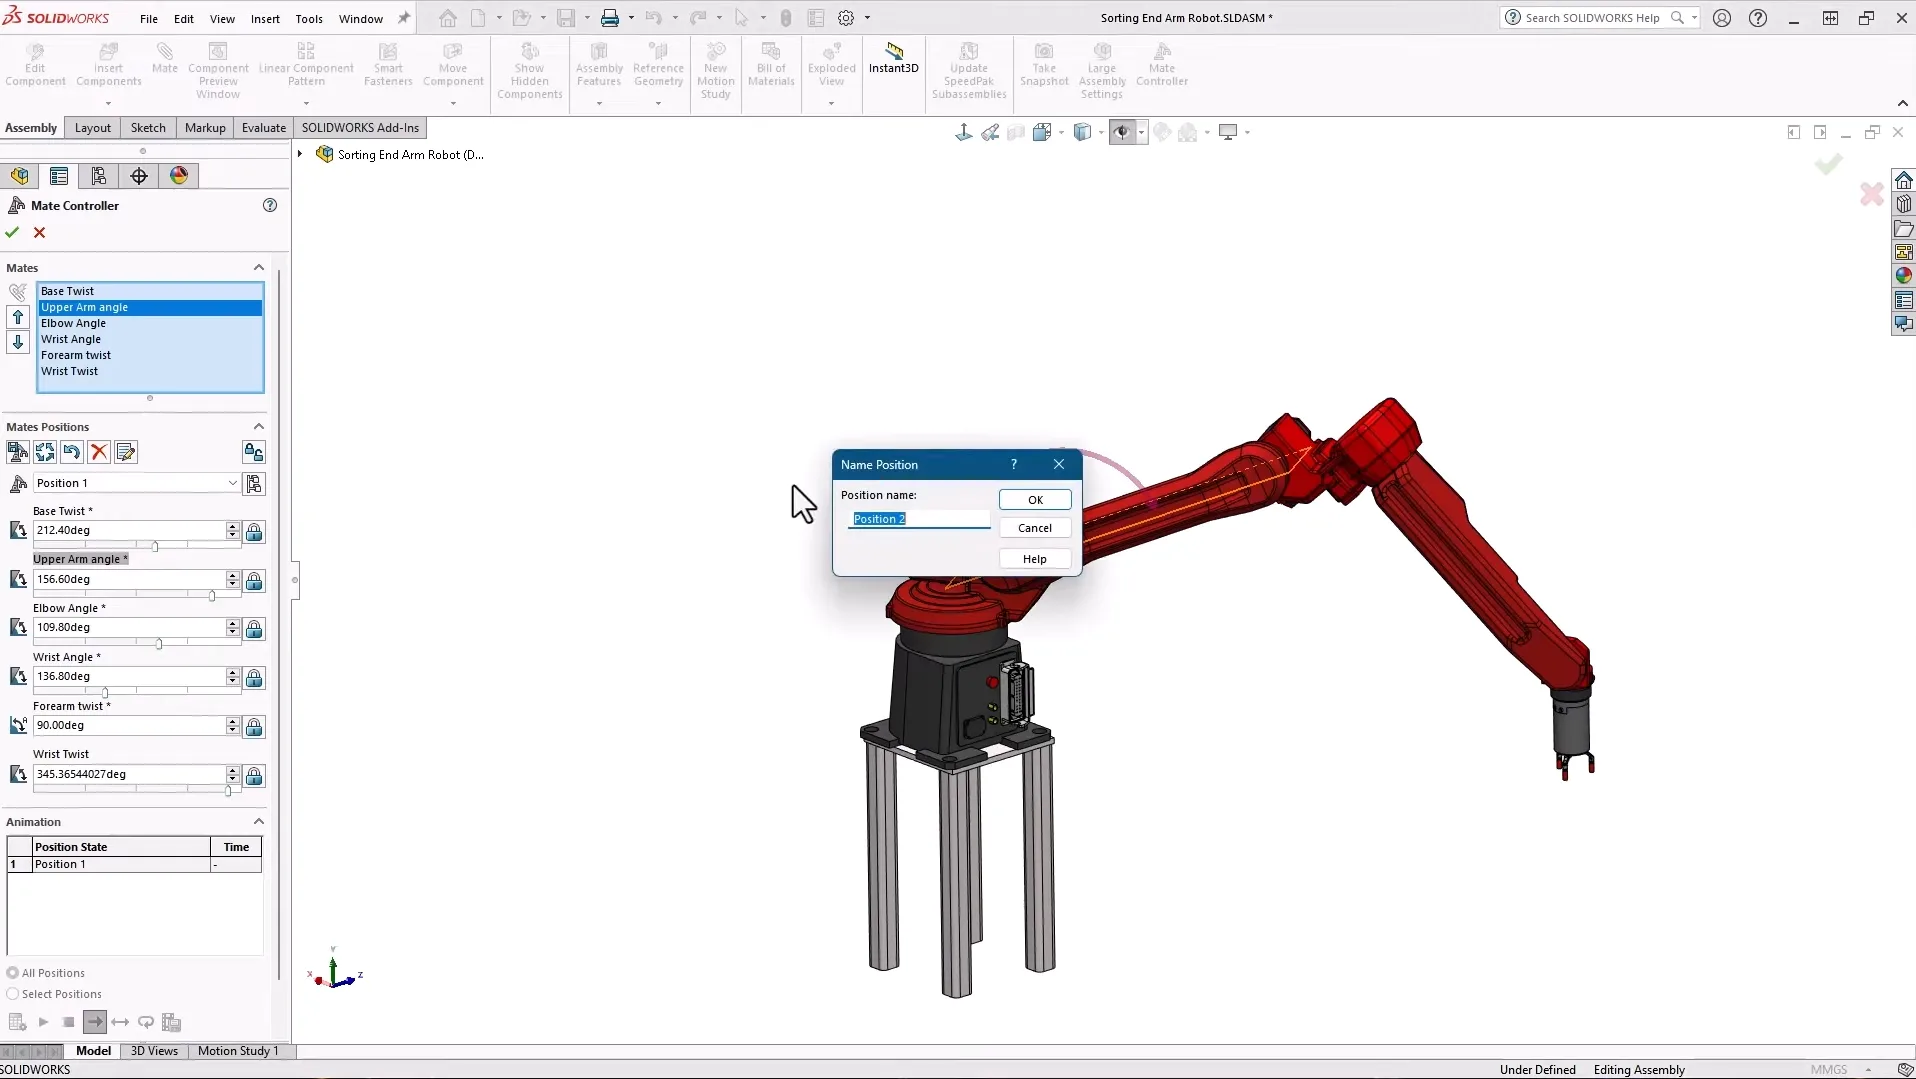Open the Position 1 dropdown list
The width and height of the screenshot is (1916, 1079).
tap(232, 483)
